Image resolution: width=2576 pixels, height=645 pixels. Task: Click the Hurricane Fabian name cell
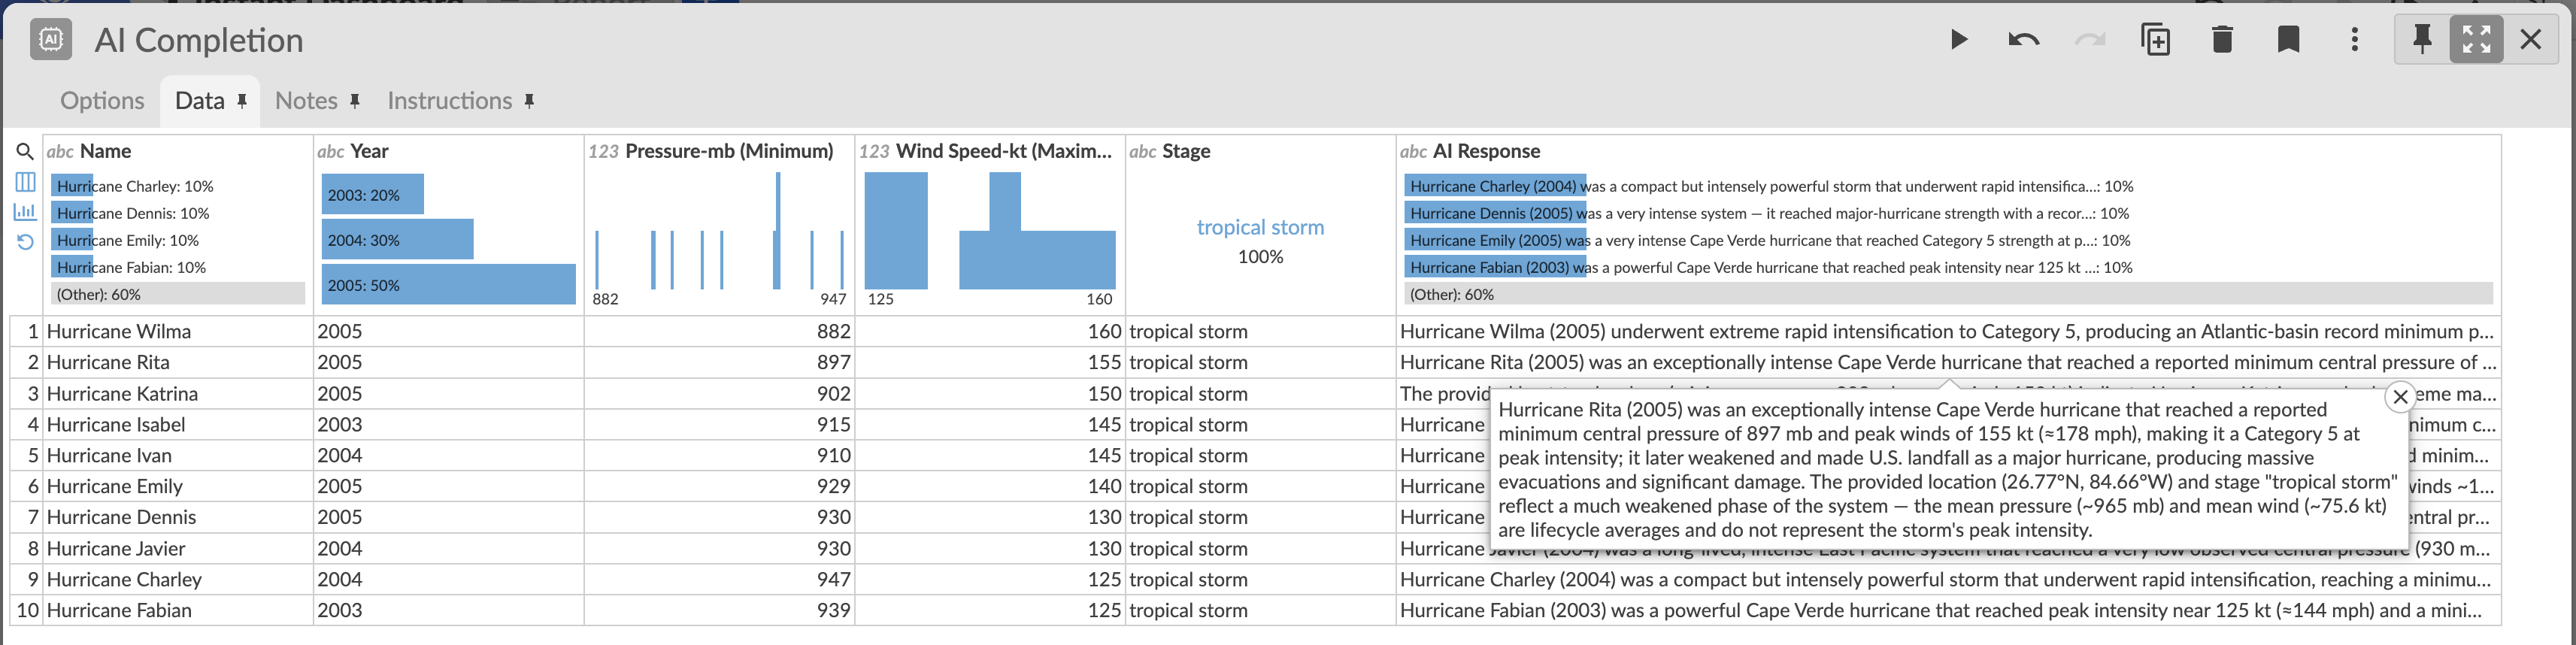coord(178,610)
